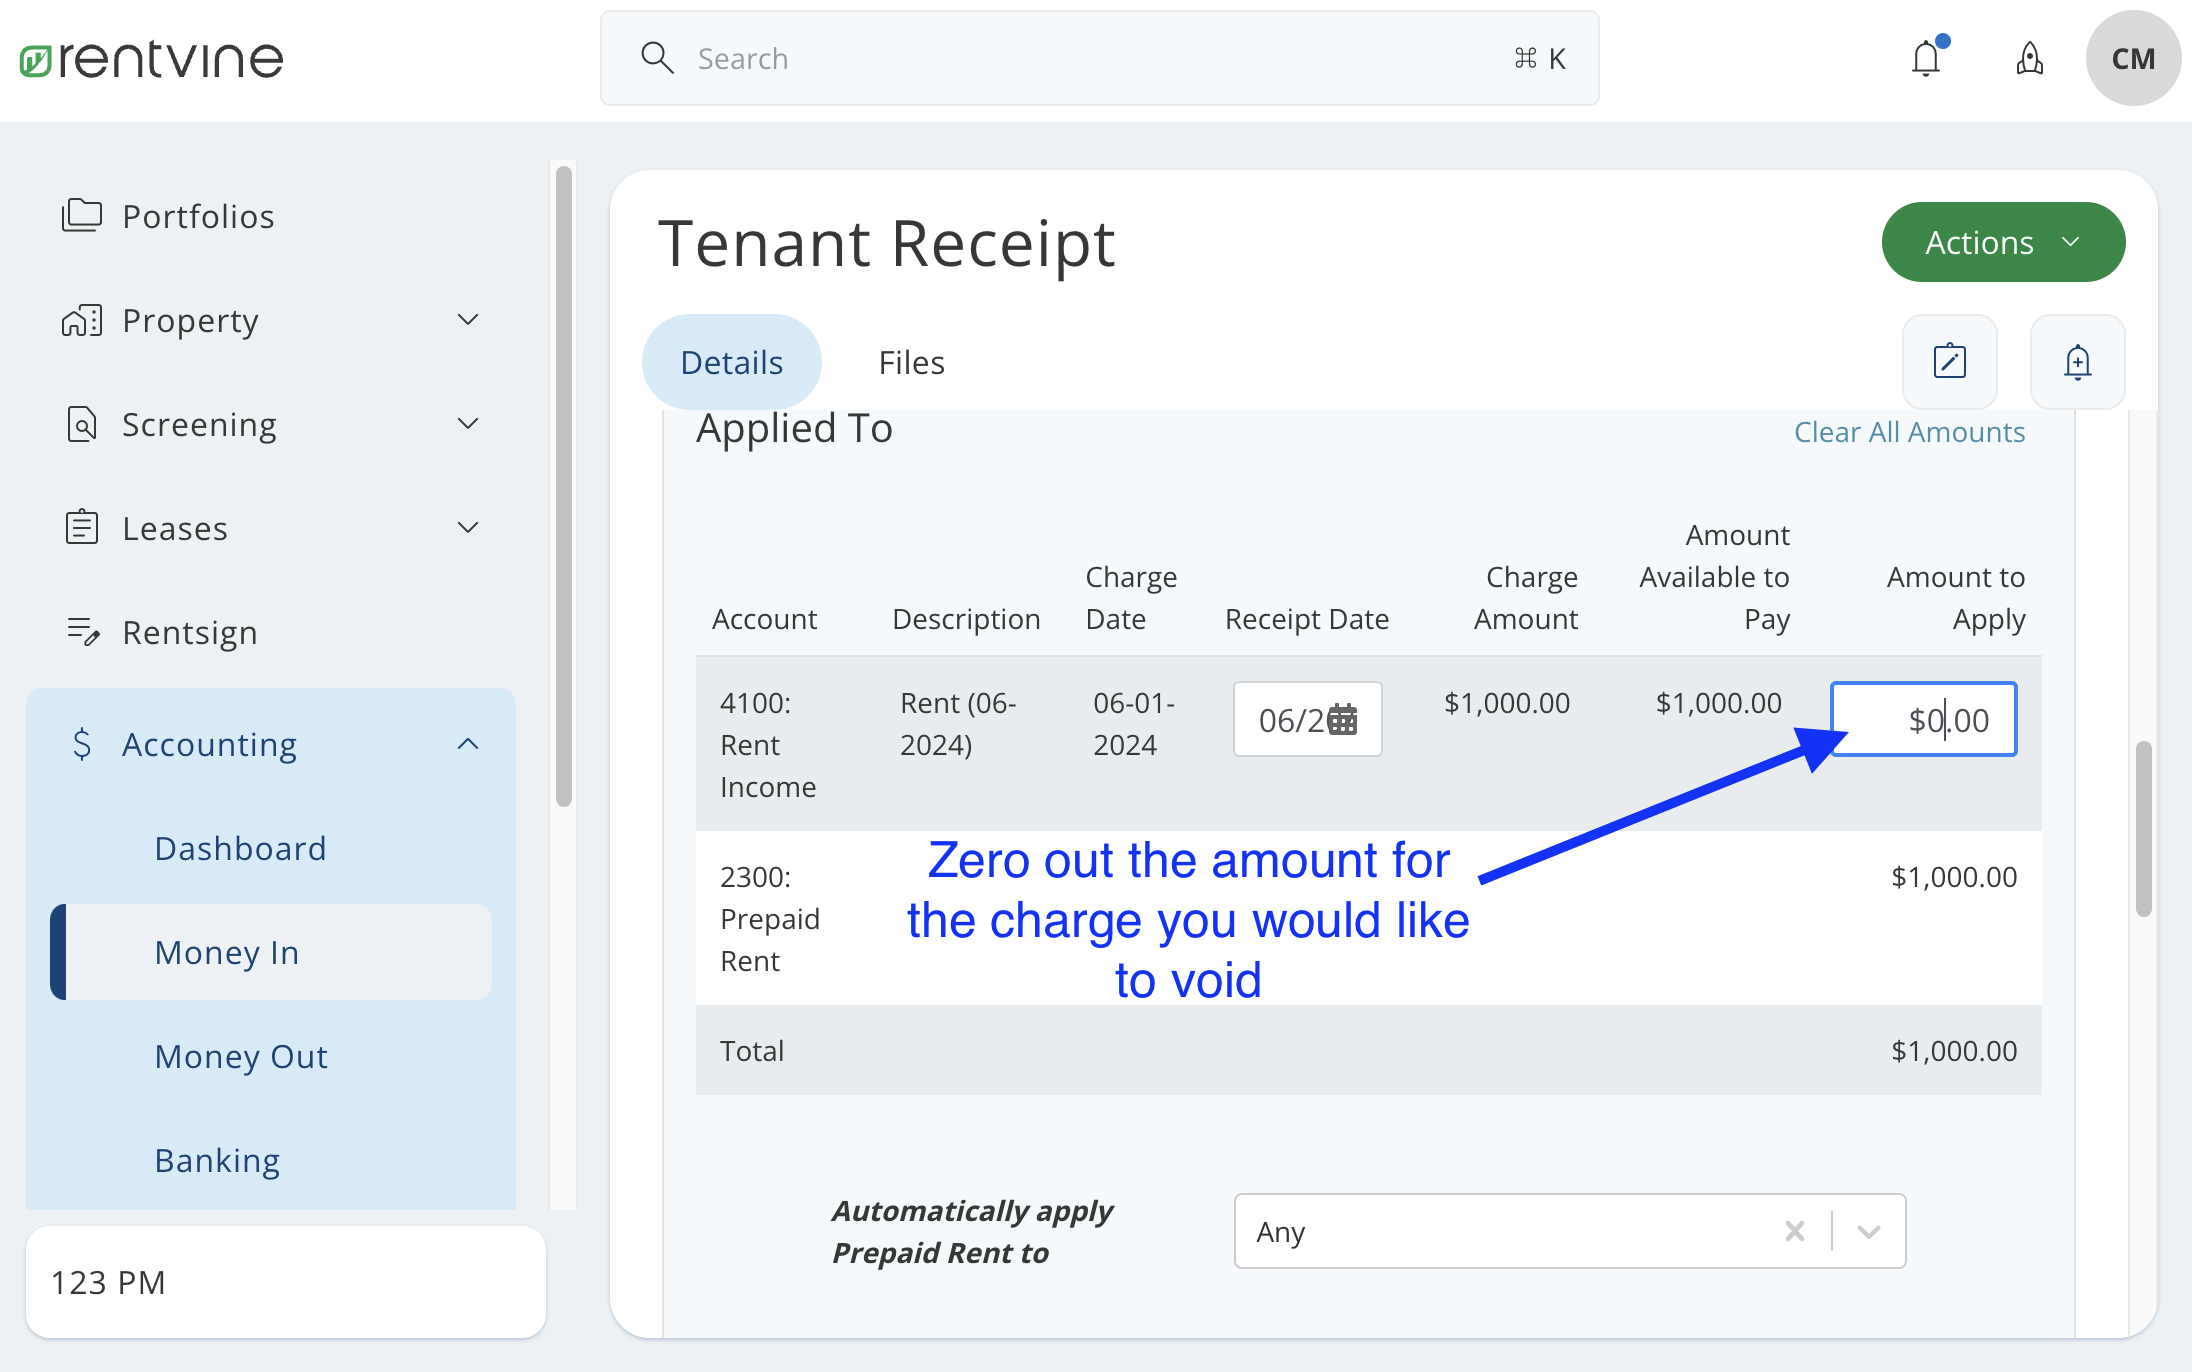The width and height of the screenshot is (2192, 1372).
Task: Click the add reminder bell icon
Action: [2077, 362]
